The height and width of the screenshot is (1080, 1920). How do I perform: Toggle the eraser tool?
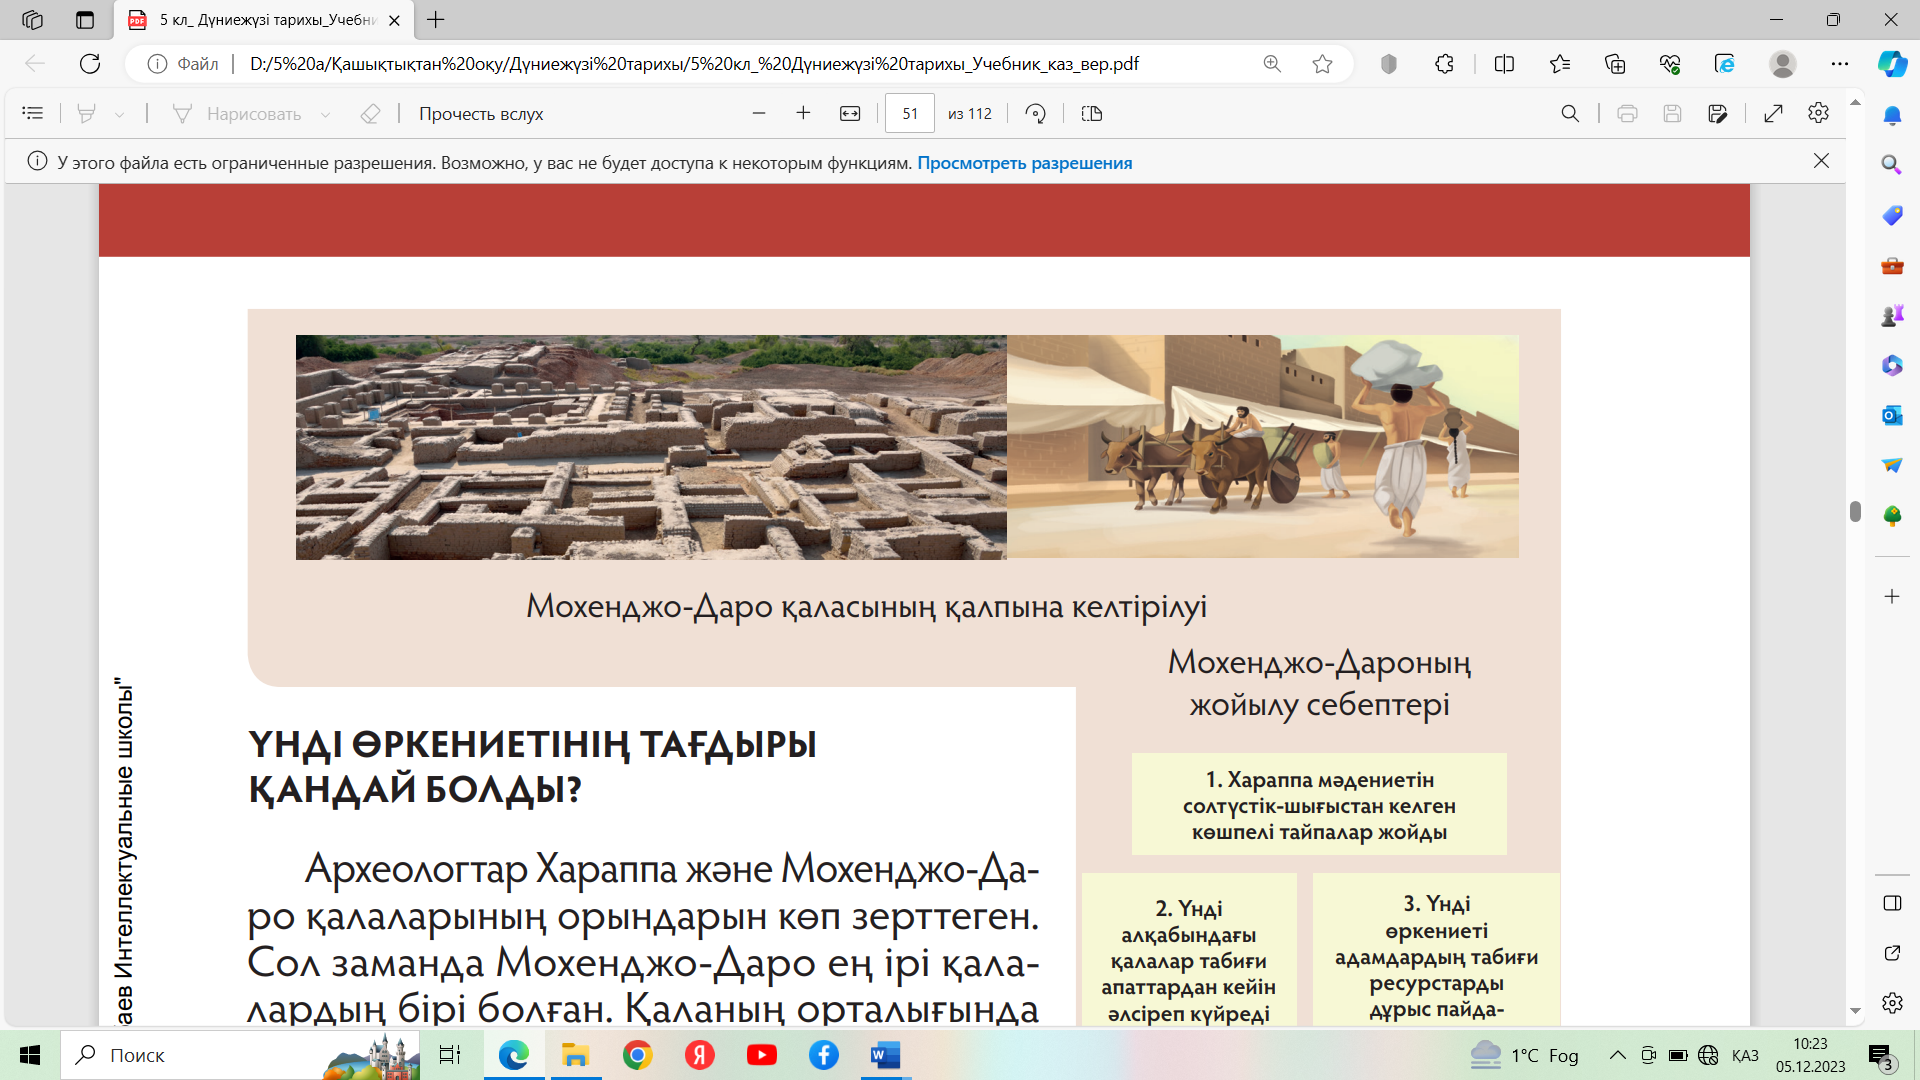coord(370,114)
